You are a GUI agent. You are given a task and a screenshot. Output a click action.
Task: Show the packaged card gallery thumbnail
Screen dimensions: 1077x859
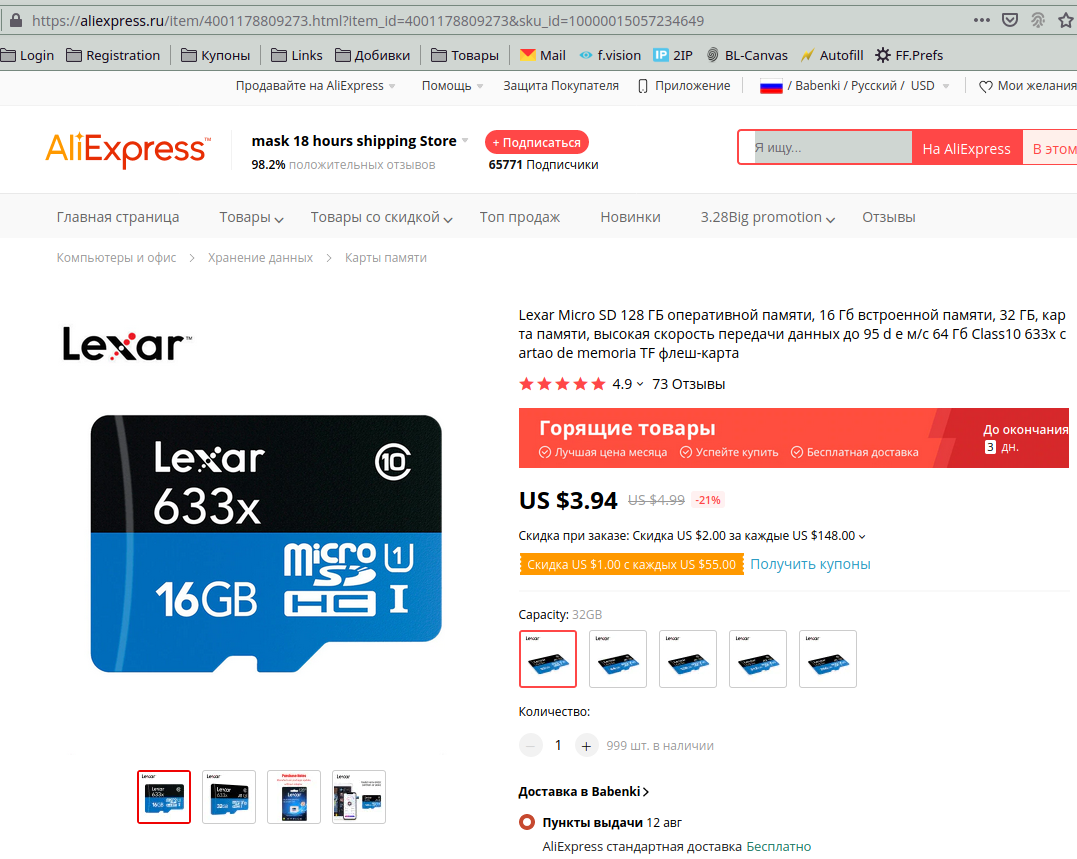293,797
